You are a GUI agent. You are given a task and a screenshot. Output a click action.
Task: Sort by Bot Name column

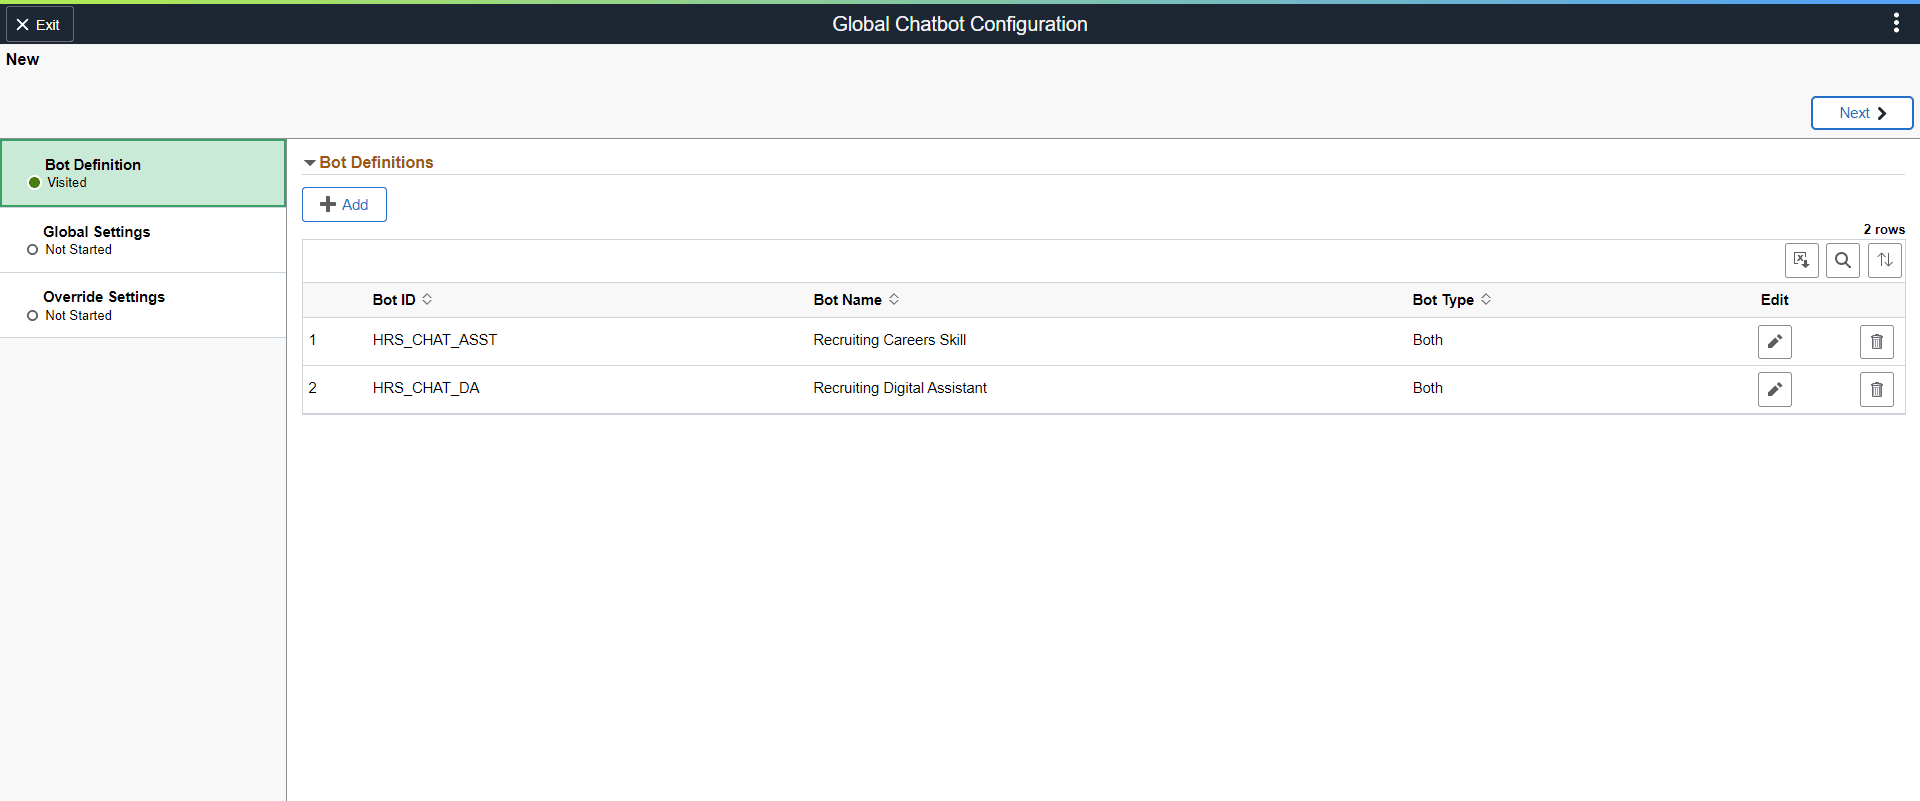(856, 300)
